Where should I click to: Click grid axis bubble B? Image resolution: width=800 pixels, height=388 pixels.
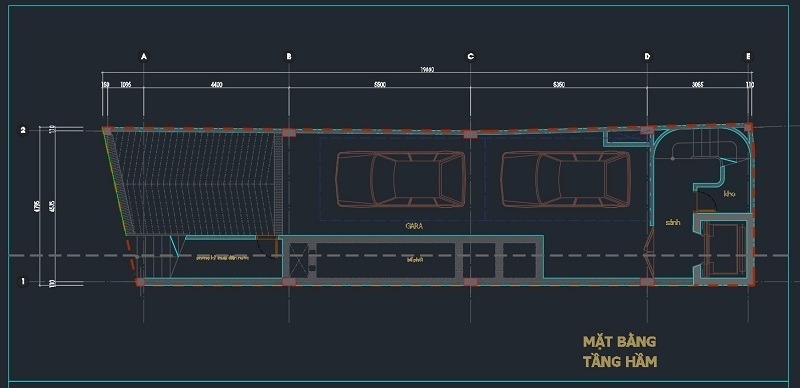(x=289, y=57)
